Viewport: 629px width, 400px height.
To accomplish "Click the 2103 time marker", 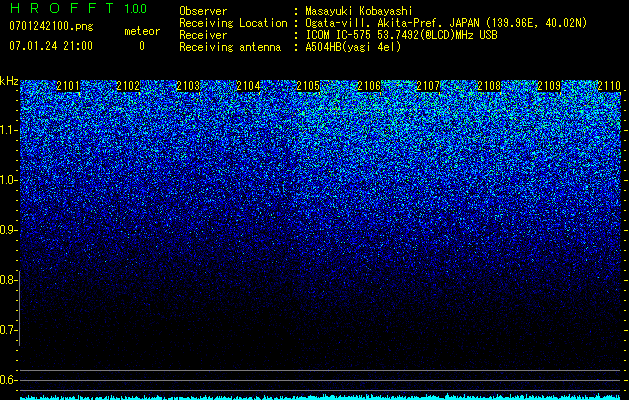I will (x=188, y=86).
